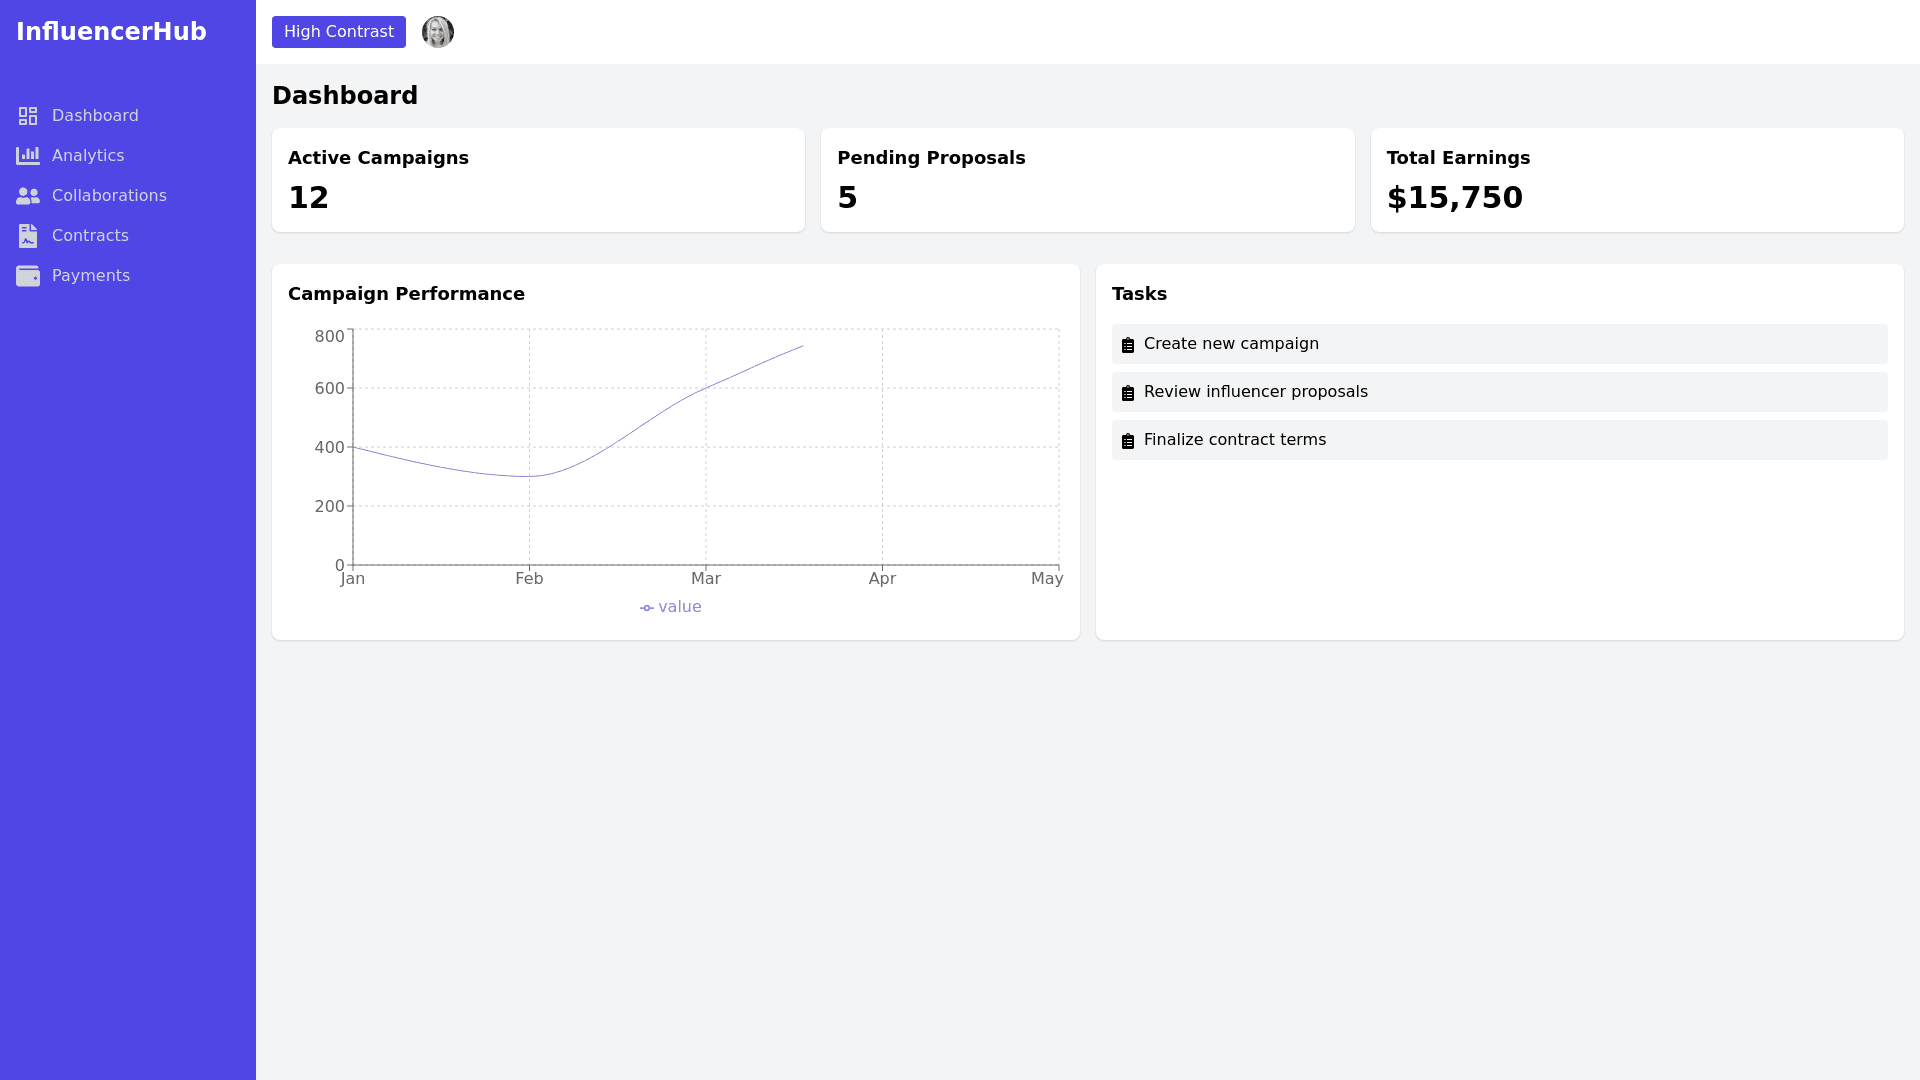The height and width of the screenshot is (1080, 1920).
Task: Open the Analytics menu item
Action: coord(88,156)
